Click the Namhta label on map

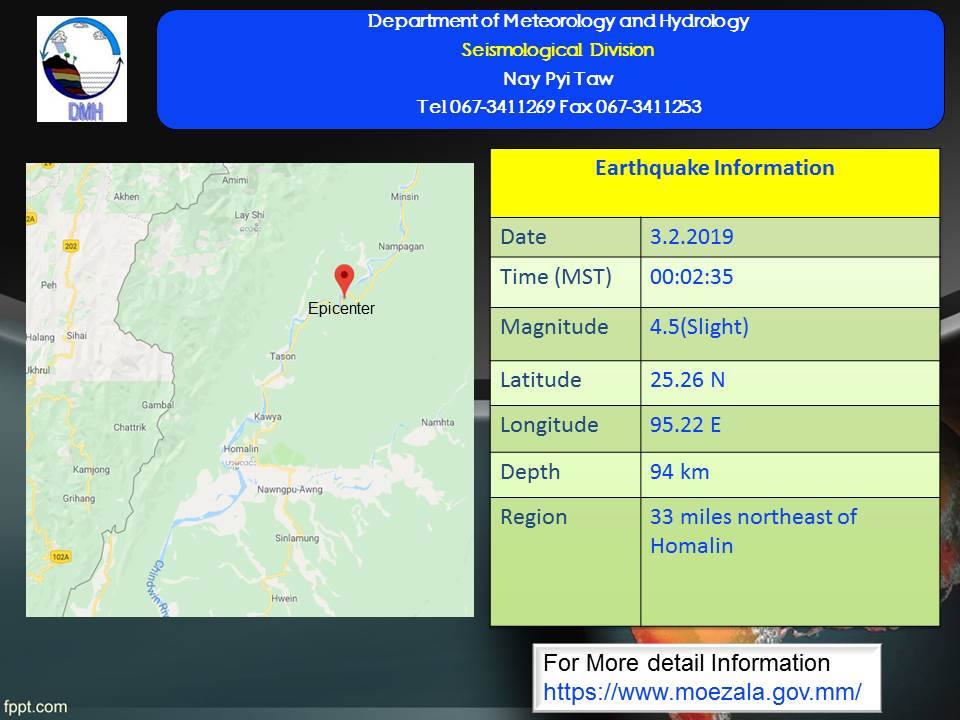coord(438,422)
